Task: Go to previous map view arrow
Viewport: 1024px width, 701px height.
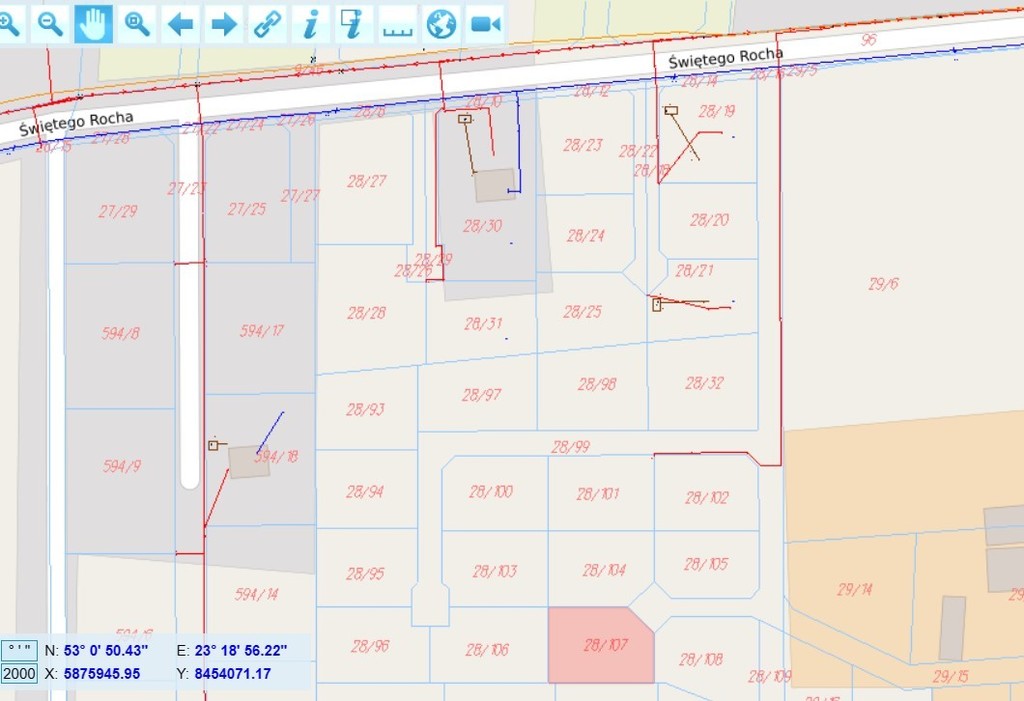Action: point(180,23)
